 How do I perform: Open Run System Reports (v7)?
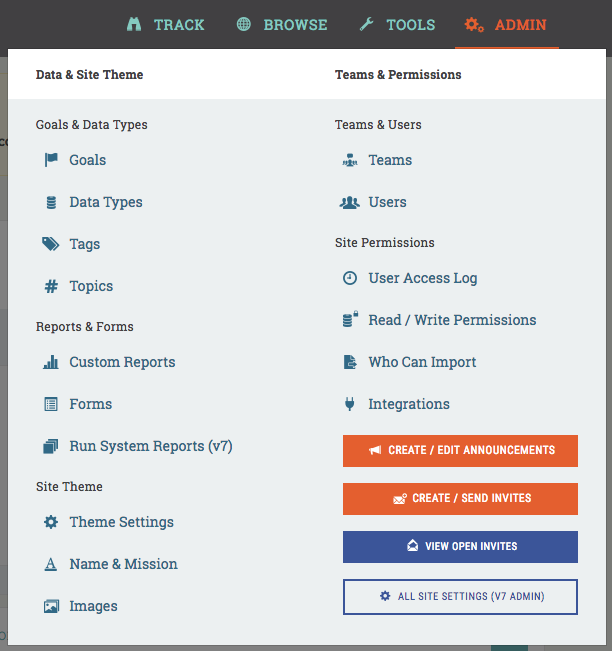(150, 446)
